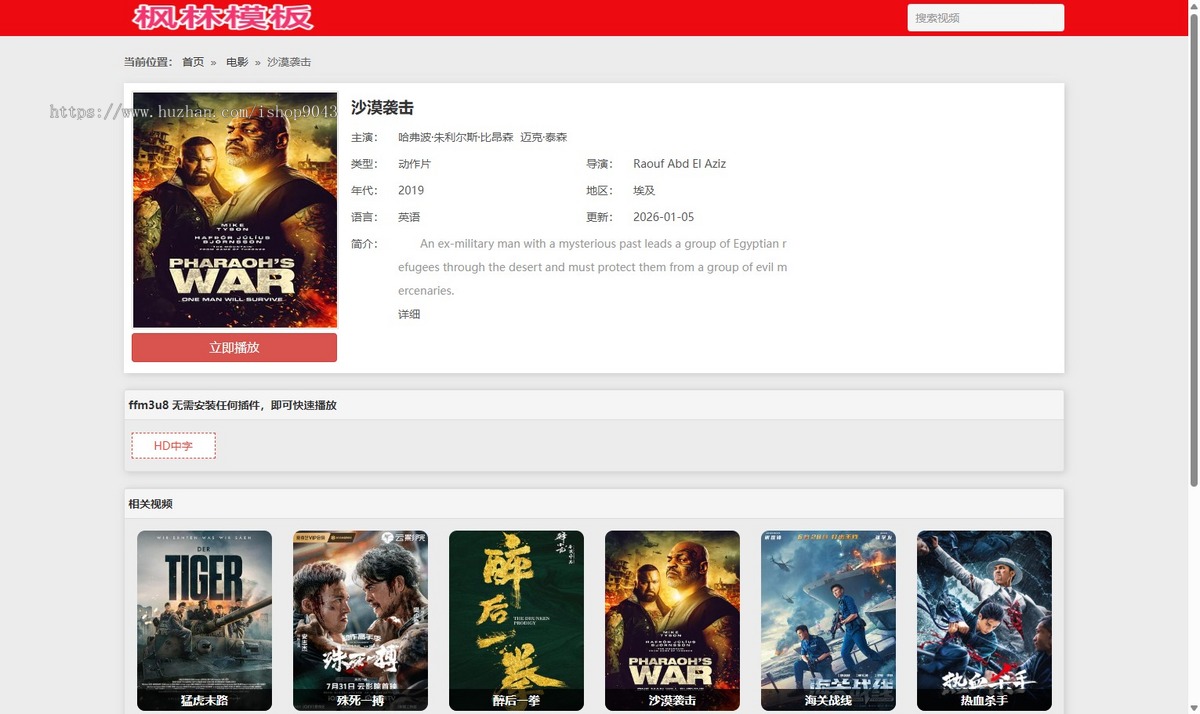Focus the 搜索视频 search field
1200x714 pixels.
[x=985, y=18]
